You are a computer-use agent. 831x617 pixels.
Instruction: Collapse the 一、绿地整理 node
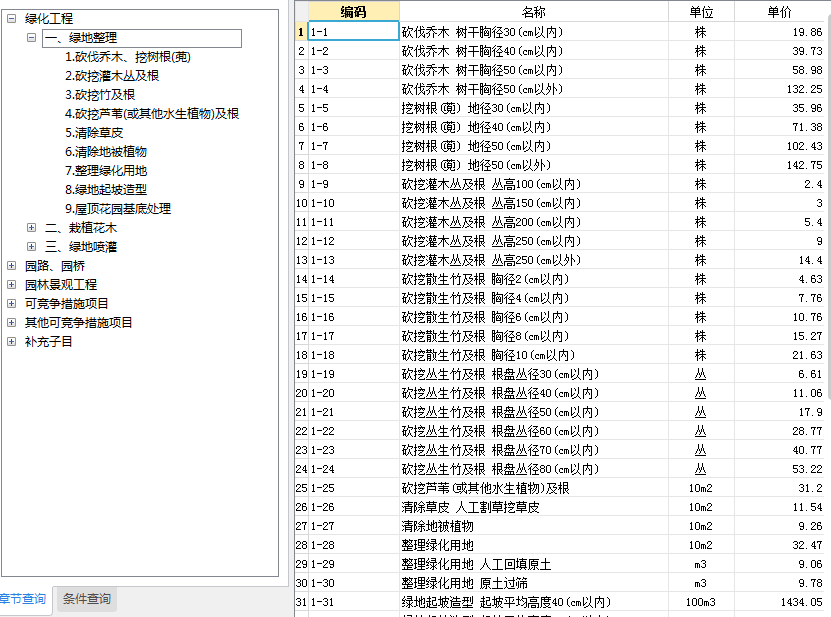coord(31,38)
